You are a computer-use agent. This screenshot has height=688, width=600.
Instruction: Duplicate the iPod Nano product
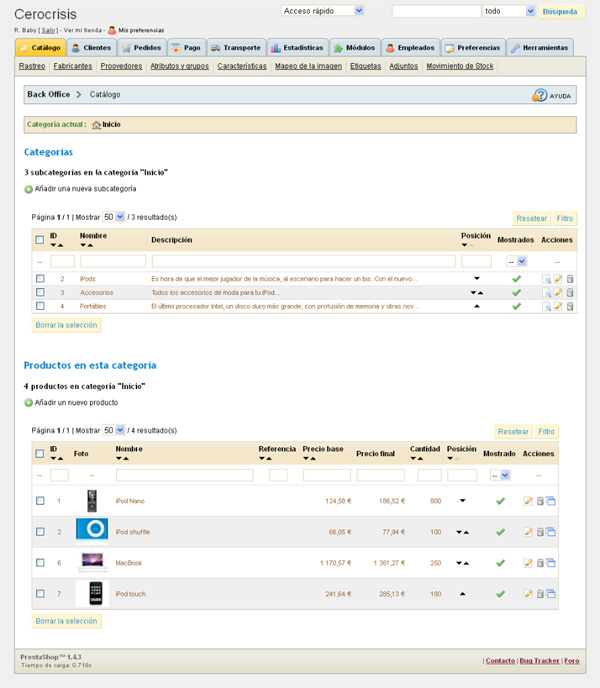550,501
